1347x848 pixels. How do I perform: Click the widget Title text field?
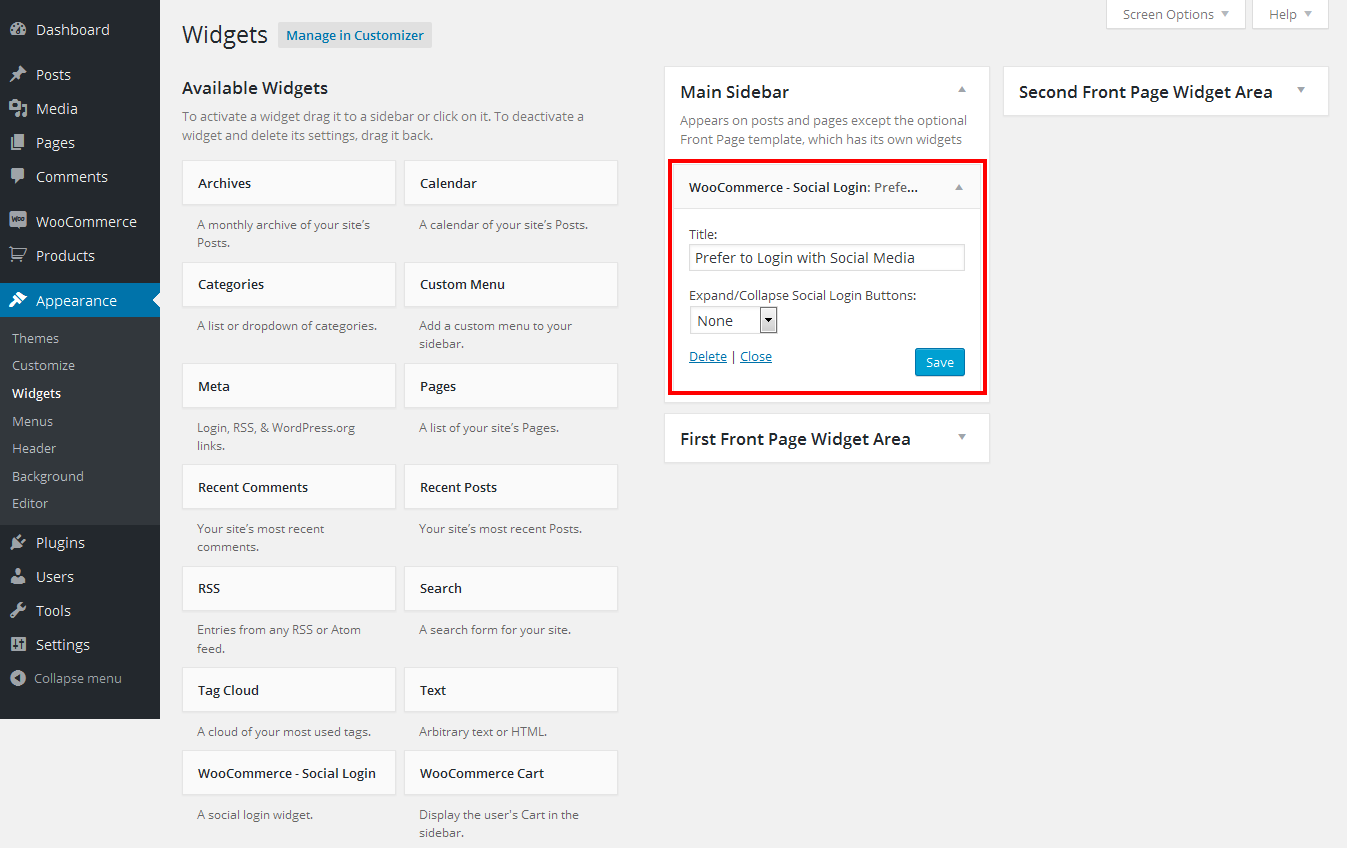(x=827, y=258)
